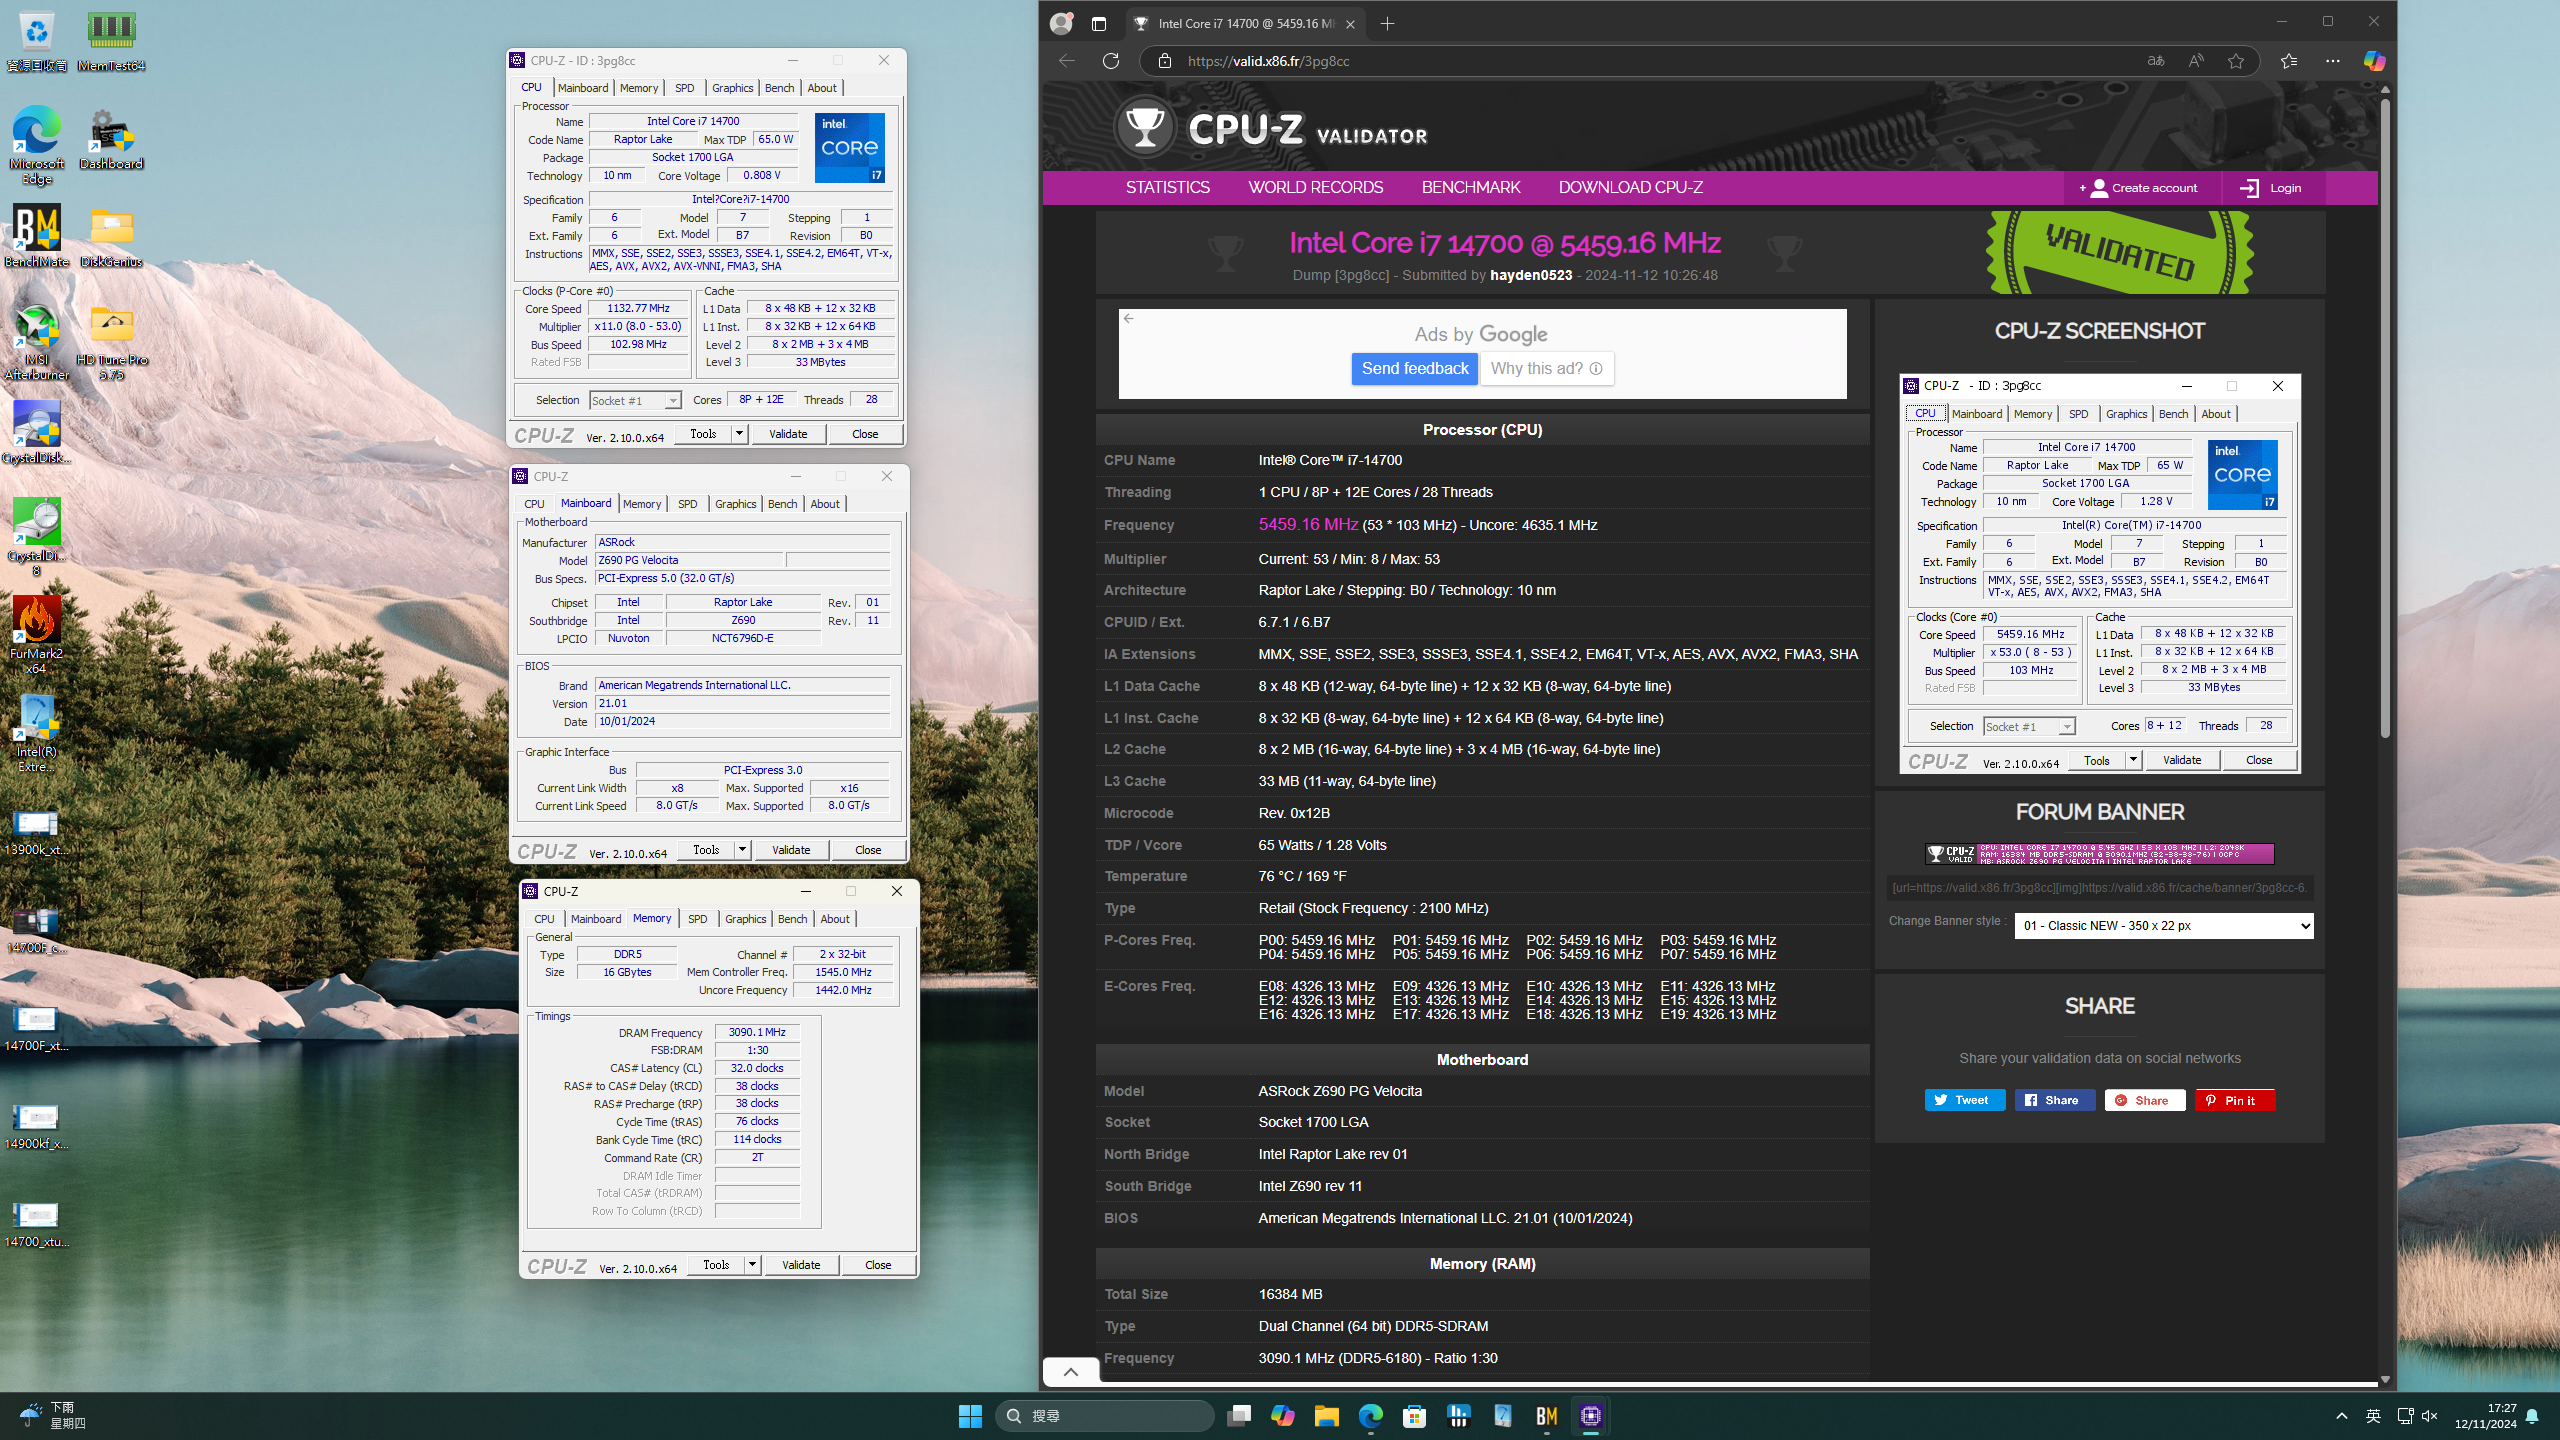Click Create account link

click(2143, 188)
